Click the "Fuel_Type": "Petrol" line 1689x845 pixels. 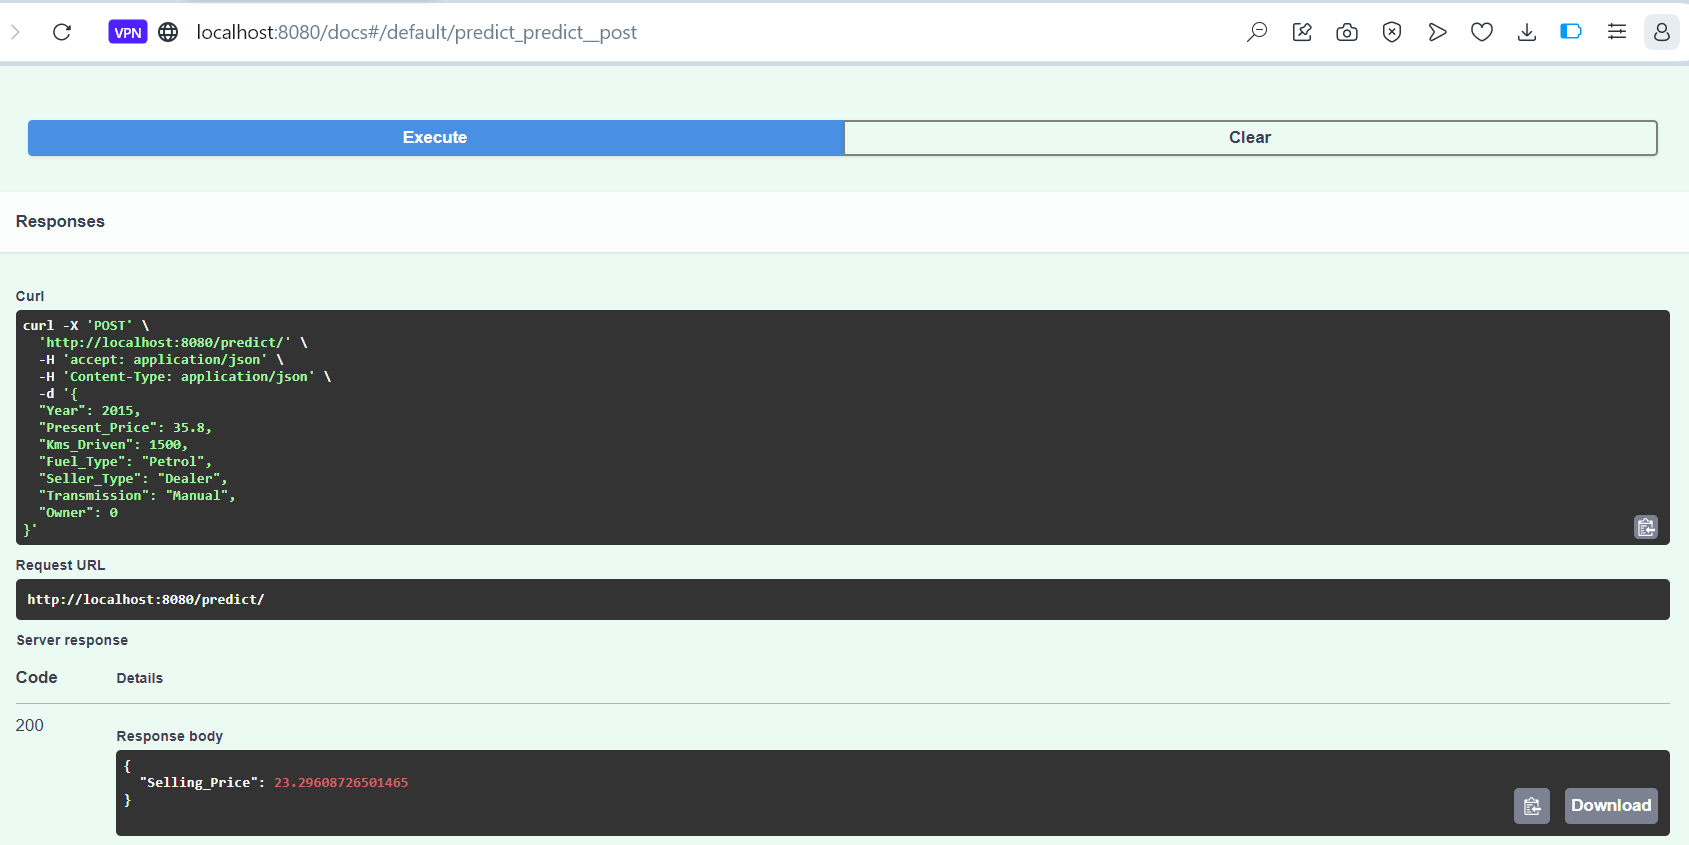[125, 462]
